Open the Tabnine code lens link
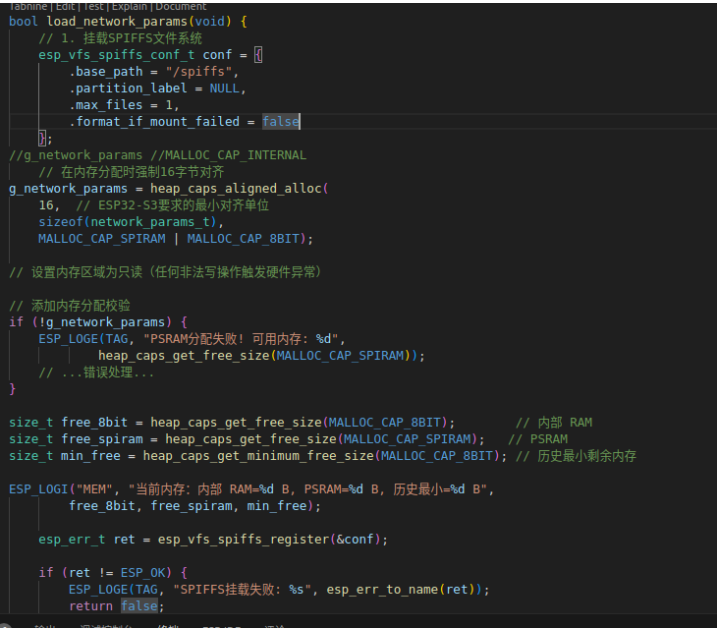717x628 pixels. (28, 6)
